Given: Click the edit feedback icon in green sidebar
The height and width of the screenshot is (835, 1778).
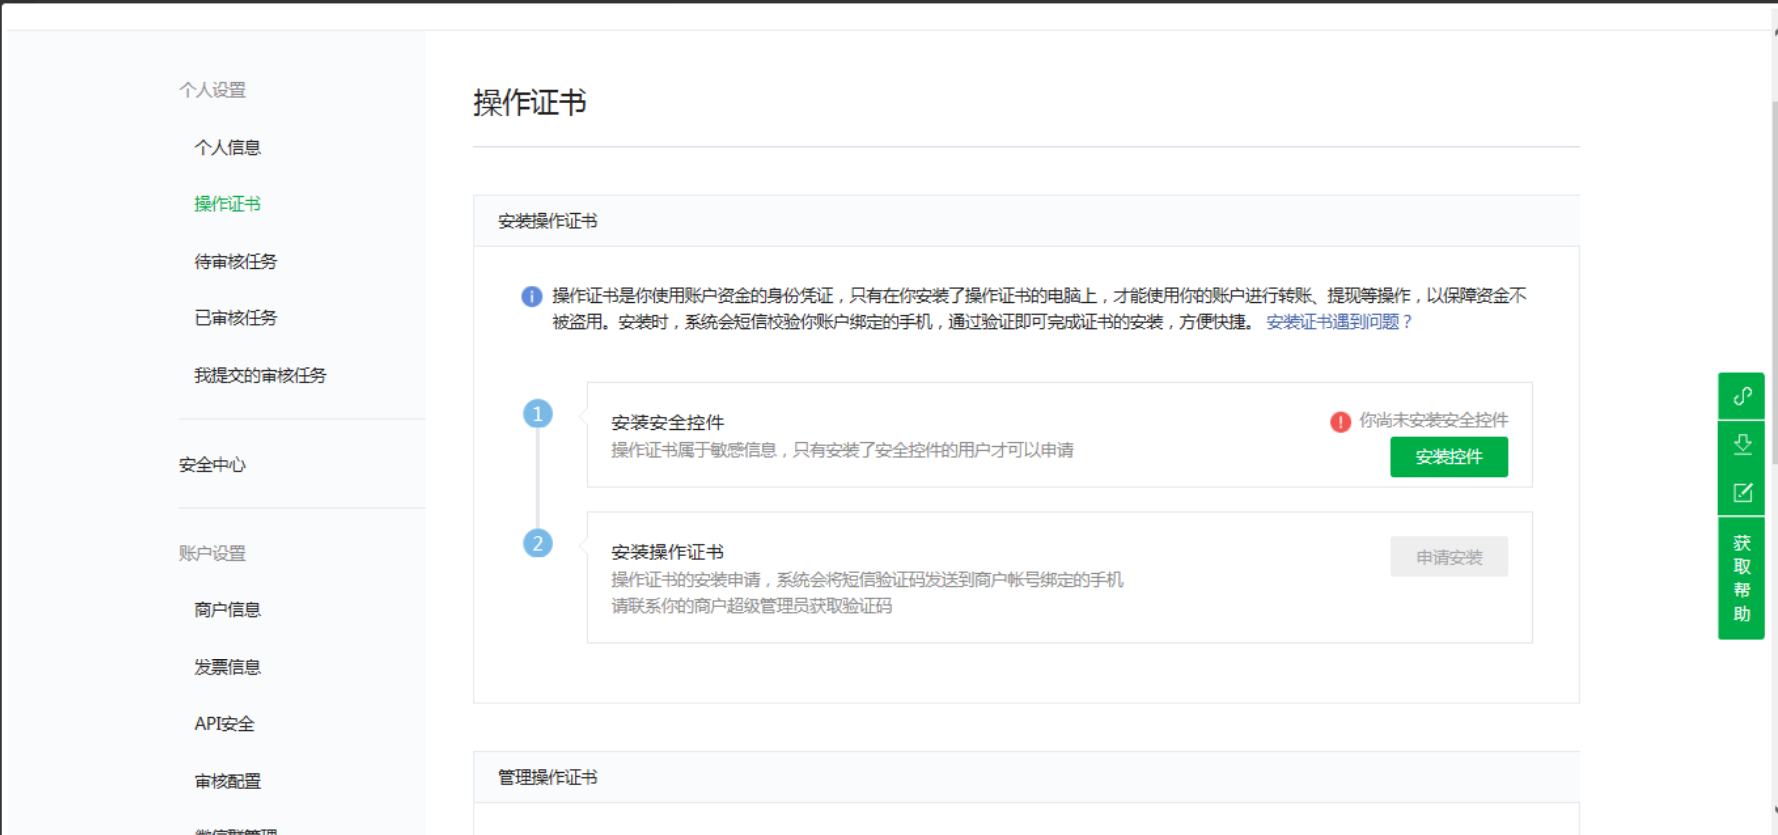Looking at the screenshot, I should pyautogui.click(x=1741, y=492).
